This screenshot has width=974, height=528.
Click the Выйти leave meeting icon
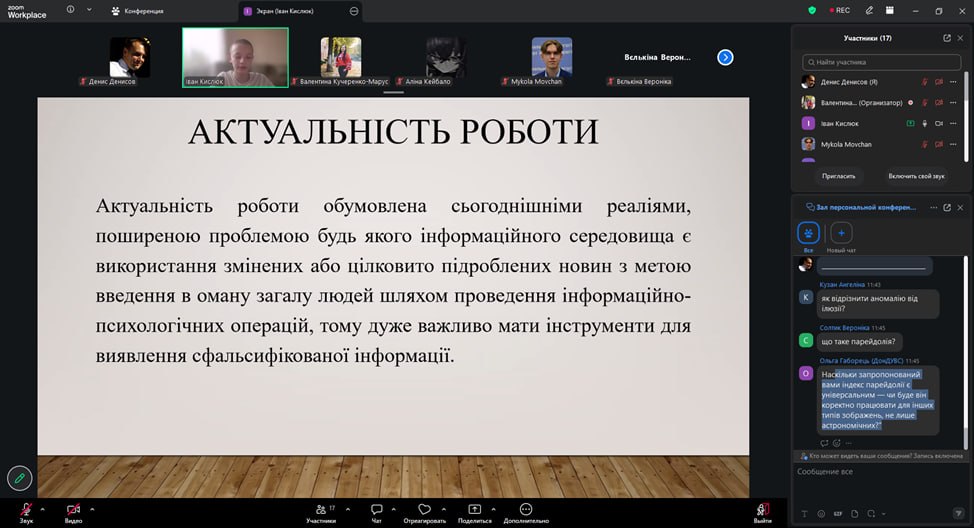coord(763,509)
